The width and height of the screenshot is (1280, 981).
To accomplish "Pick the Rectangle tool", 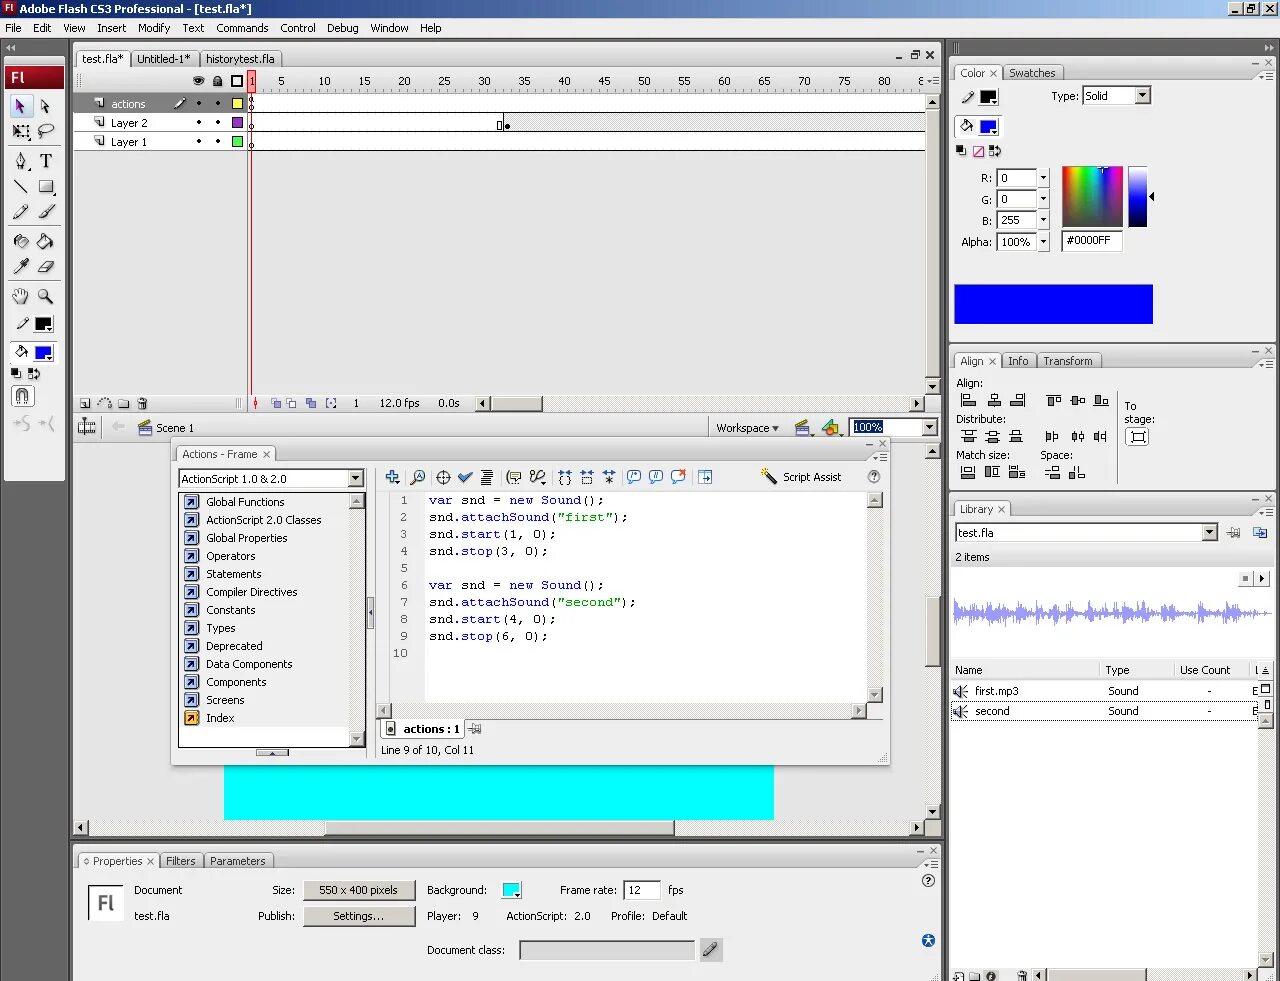I will click(x=45, y=186).
